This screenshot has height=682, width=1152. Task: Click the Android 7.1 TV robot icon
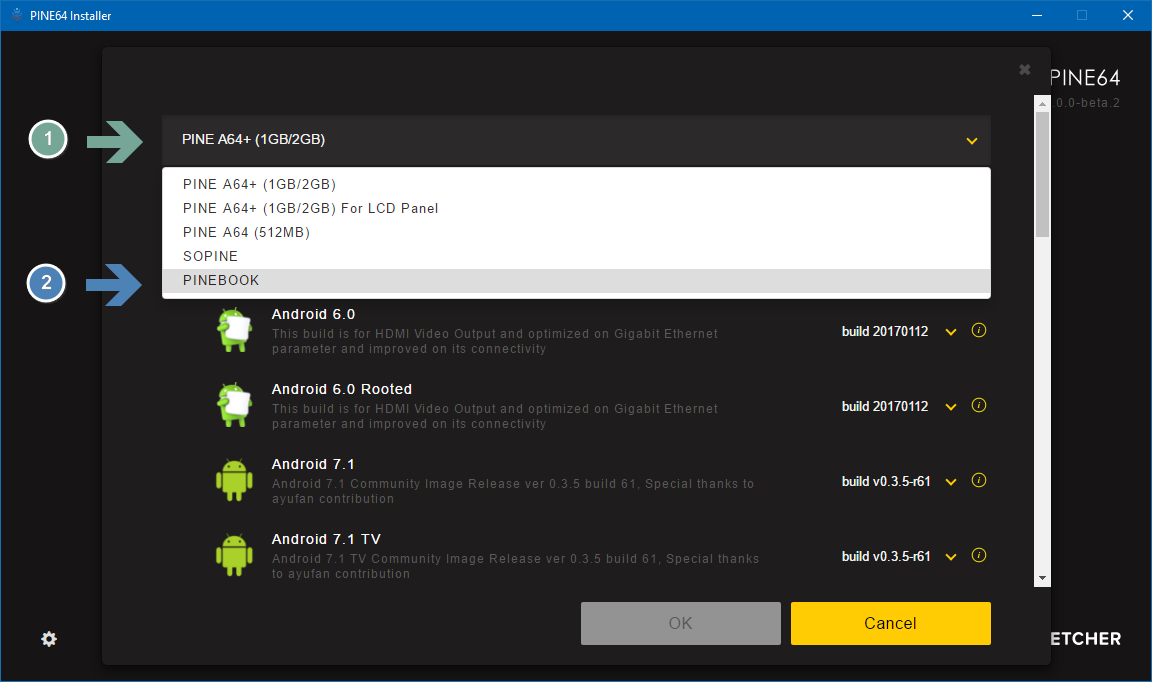[x=234, y=556]
